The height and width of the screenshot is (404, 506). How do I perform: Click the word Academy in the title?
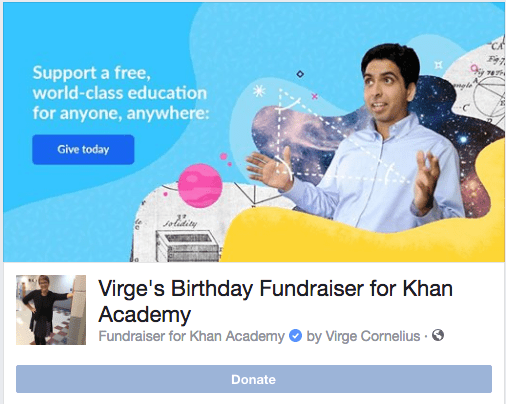[145, 314]
